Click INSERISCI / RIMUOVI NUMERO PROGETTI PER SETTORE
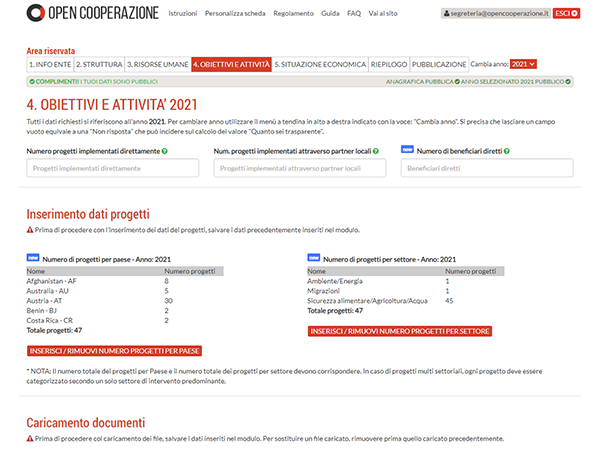This screenshot has width=600, height=450. pyautogui.click(x=400, y=331)
